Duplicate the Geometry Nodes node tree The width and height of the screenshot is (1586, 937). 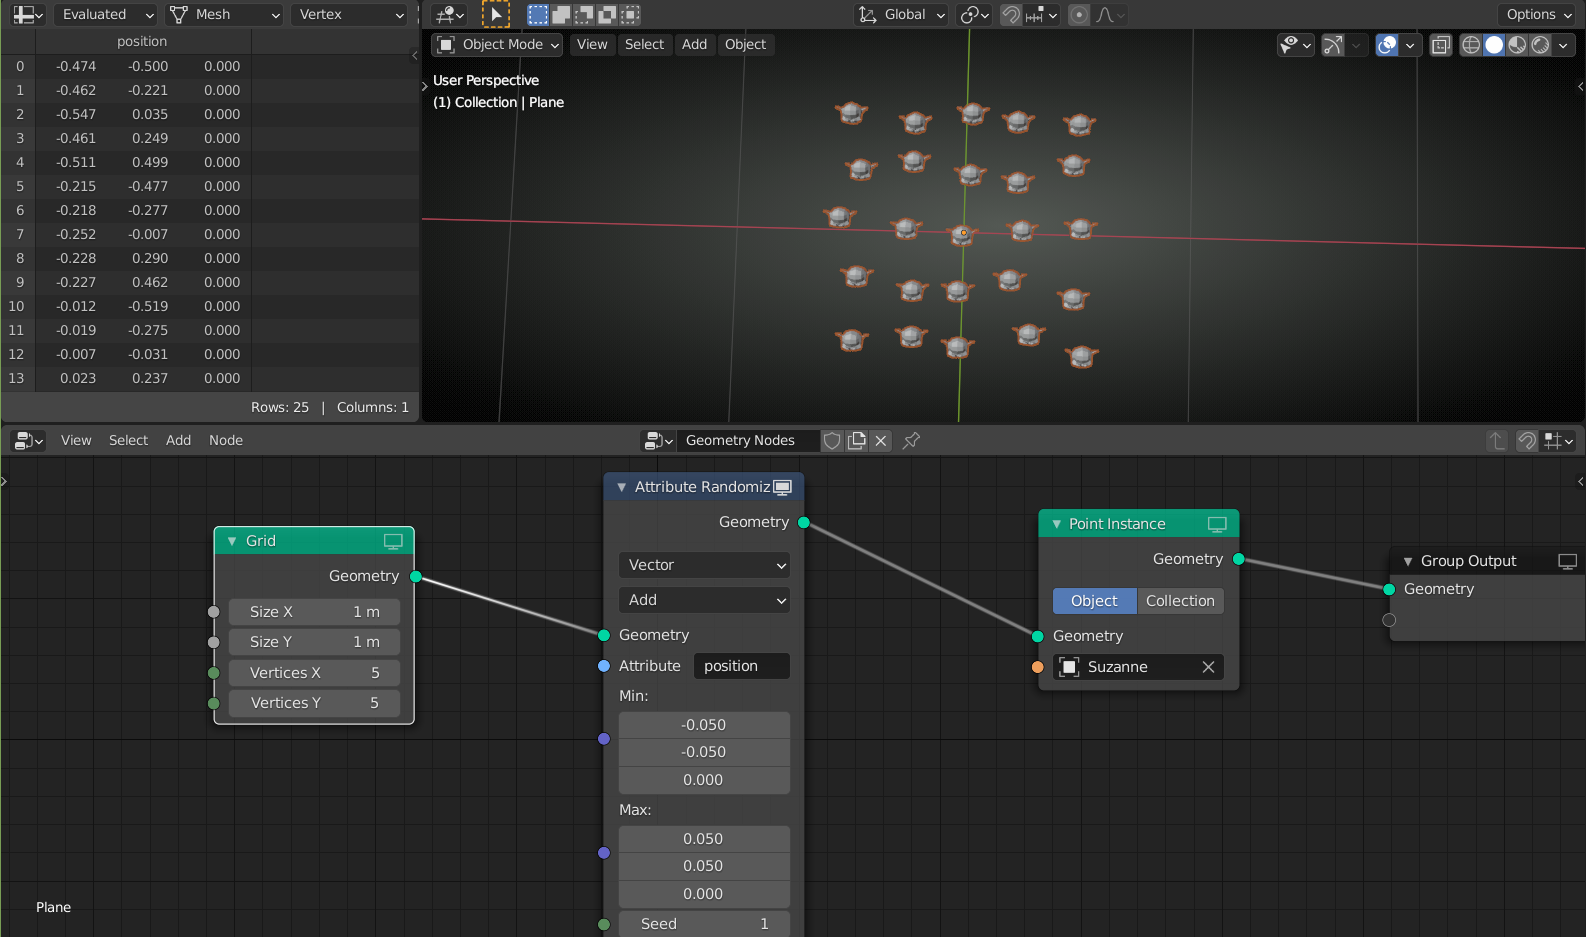[x=857, y=441]
